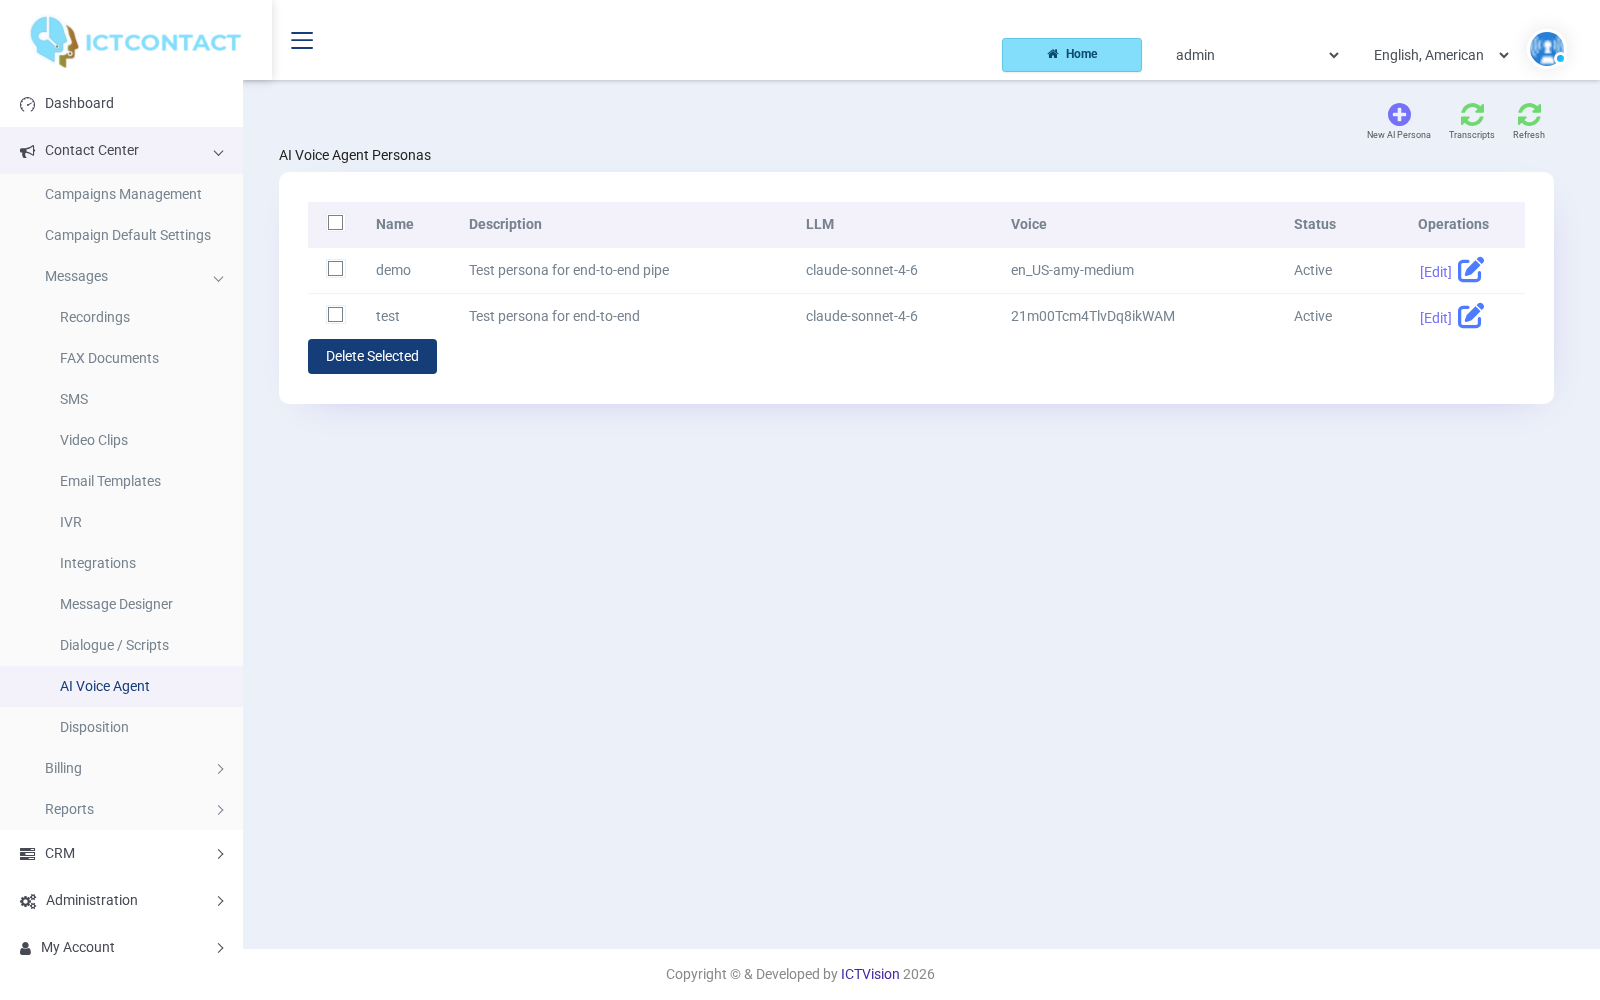The width and height of the screenshot is (1600, 1000).
Task: Click voice cell en_US-amy-medium
Action: coord(1072,270)
